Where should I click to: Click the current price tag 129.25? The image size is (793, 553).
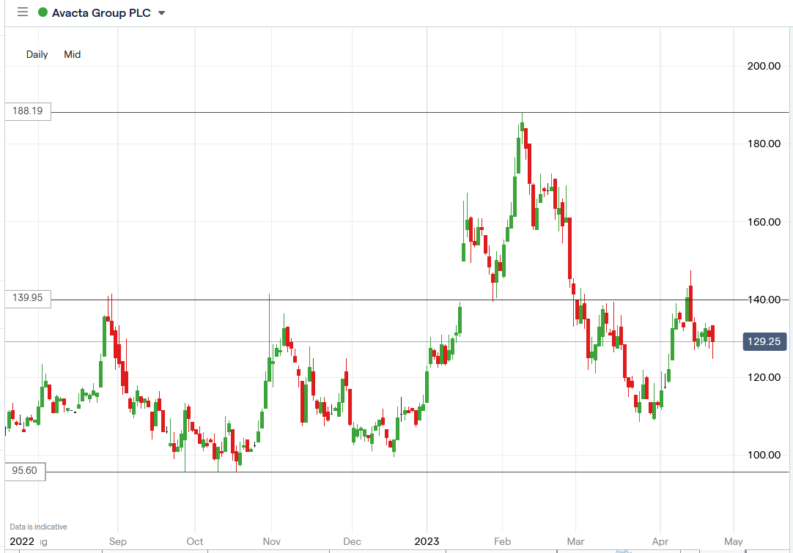click(x=762, y=342)
